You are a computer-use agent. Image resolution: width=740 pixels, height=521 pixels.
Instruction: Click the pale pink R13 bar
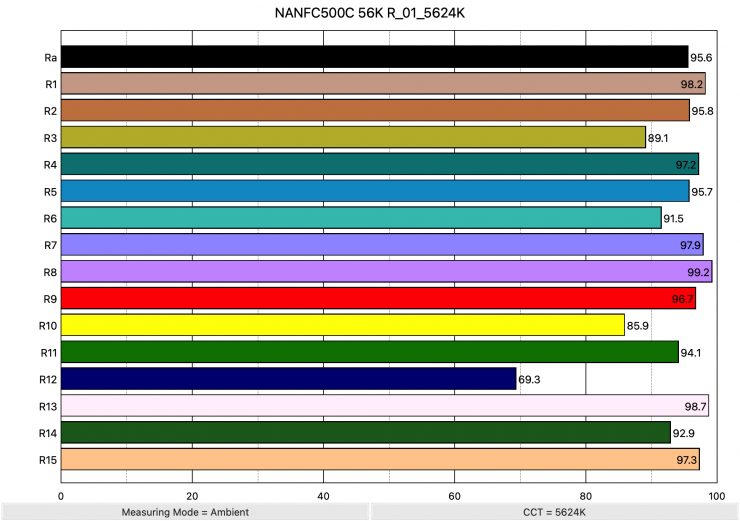click(x=385, y=405)
